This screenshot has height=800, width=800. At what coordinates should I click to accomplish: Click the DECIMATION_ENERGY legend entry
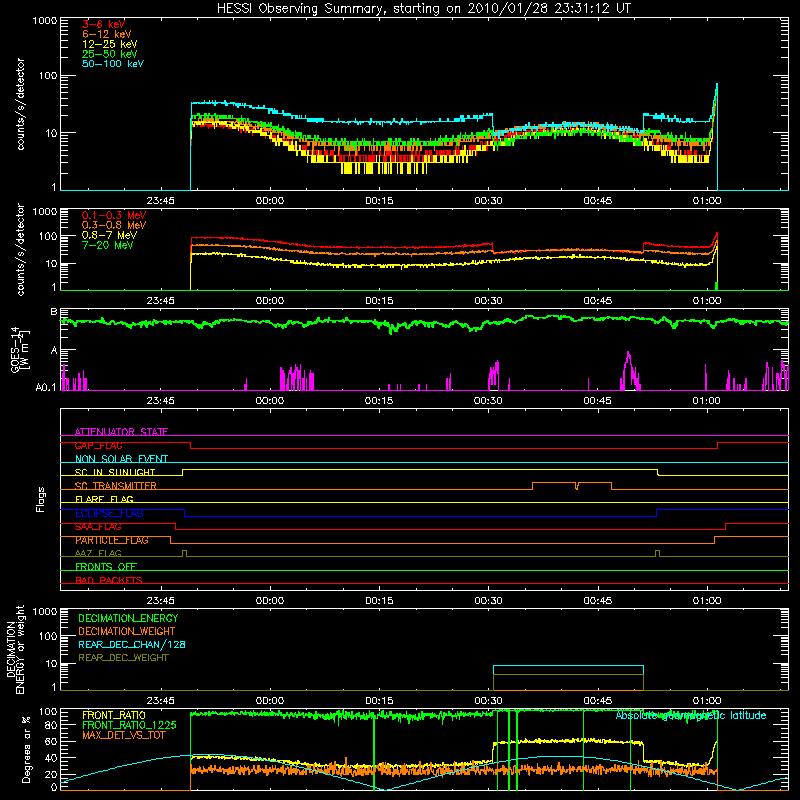(128, 618)
